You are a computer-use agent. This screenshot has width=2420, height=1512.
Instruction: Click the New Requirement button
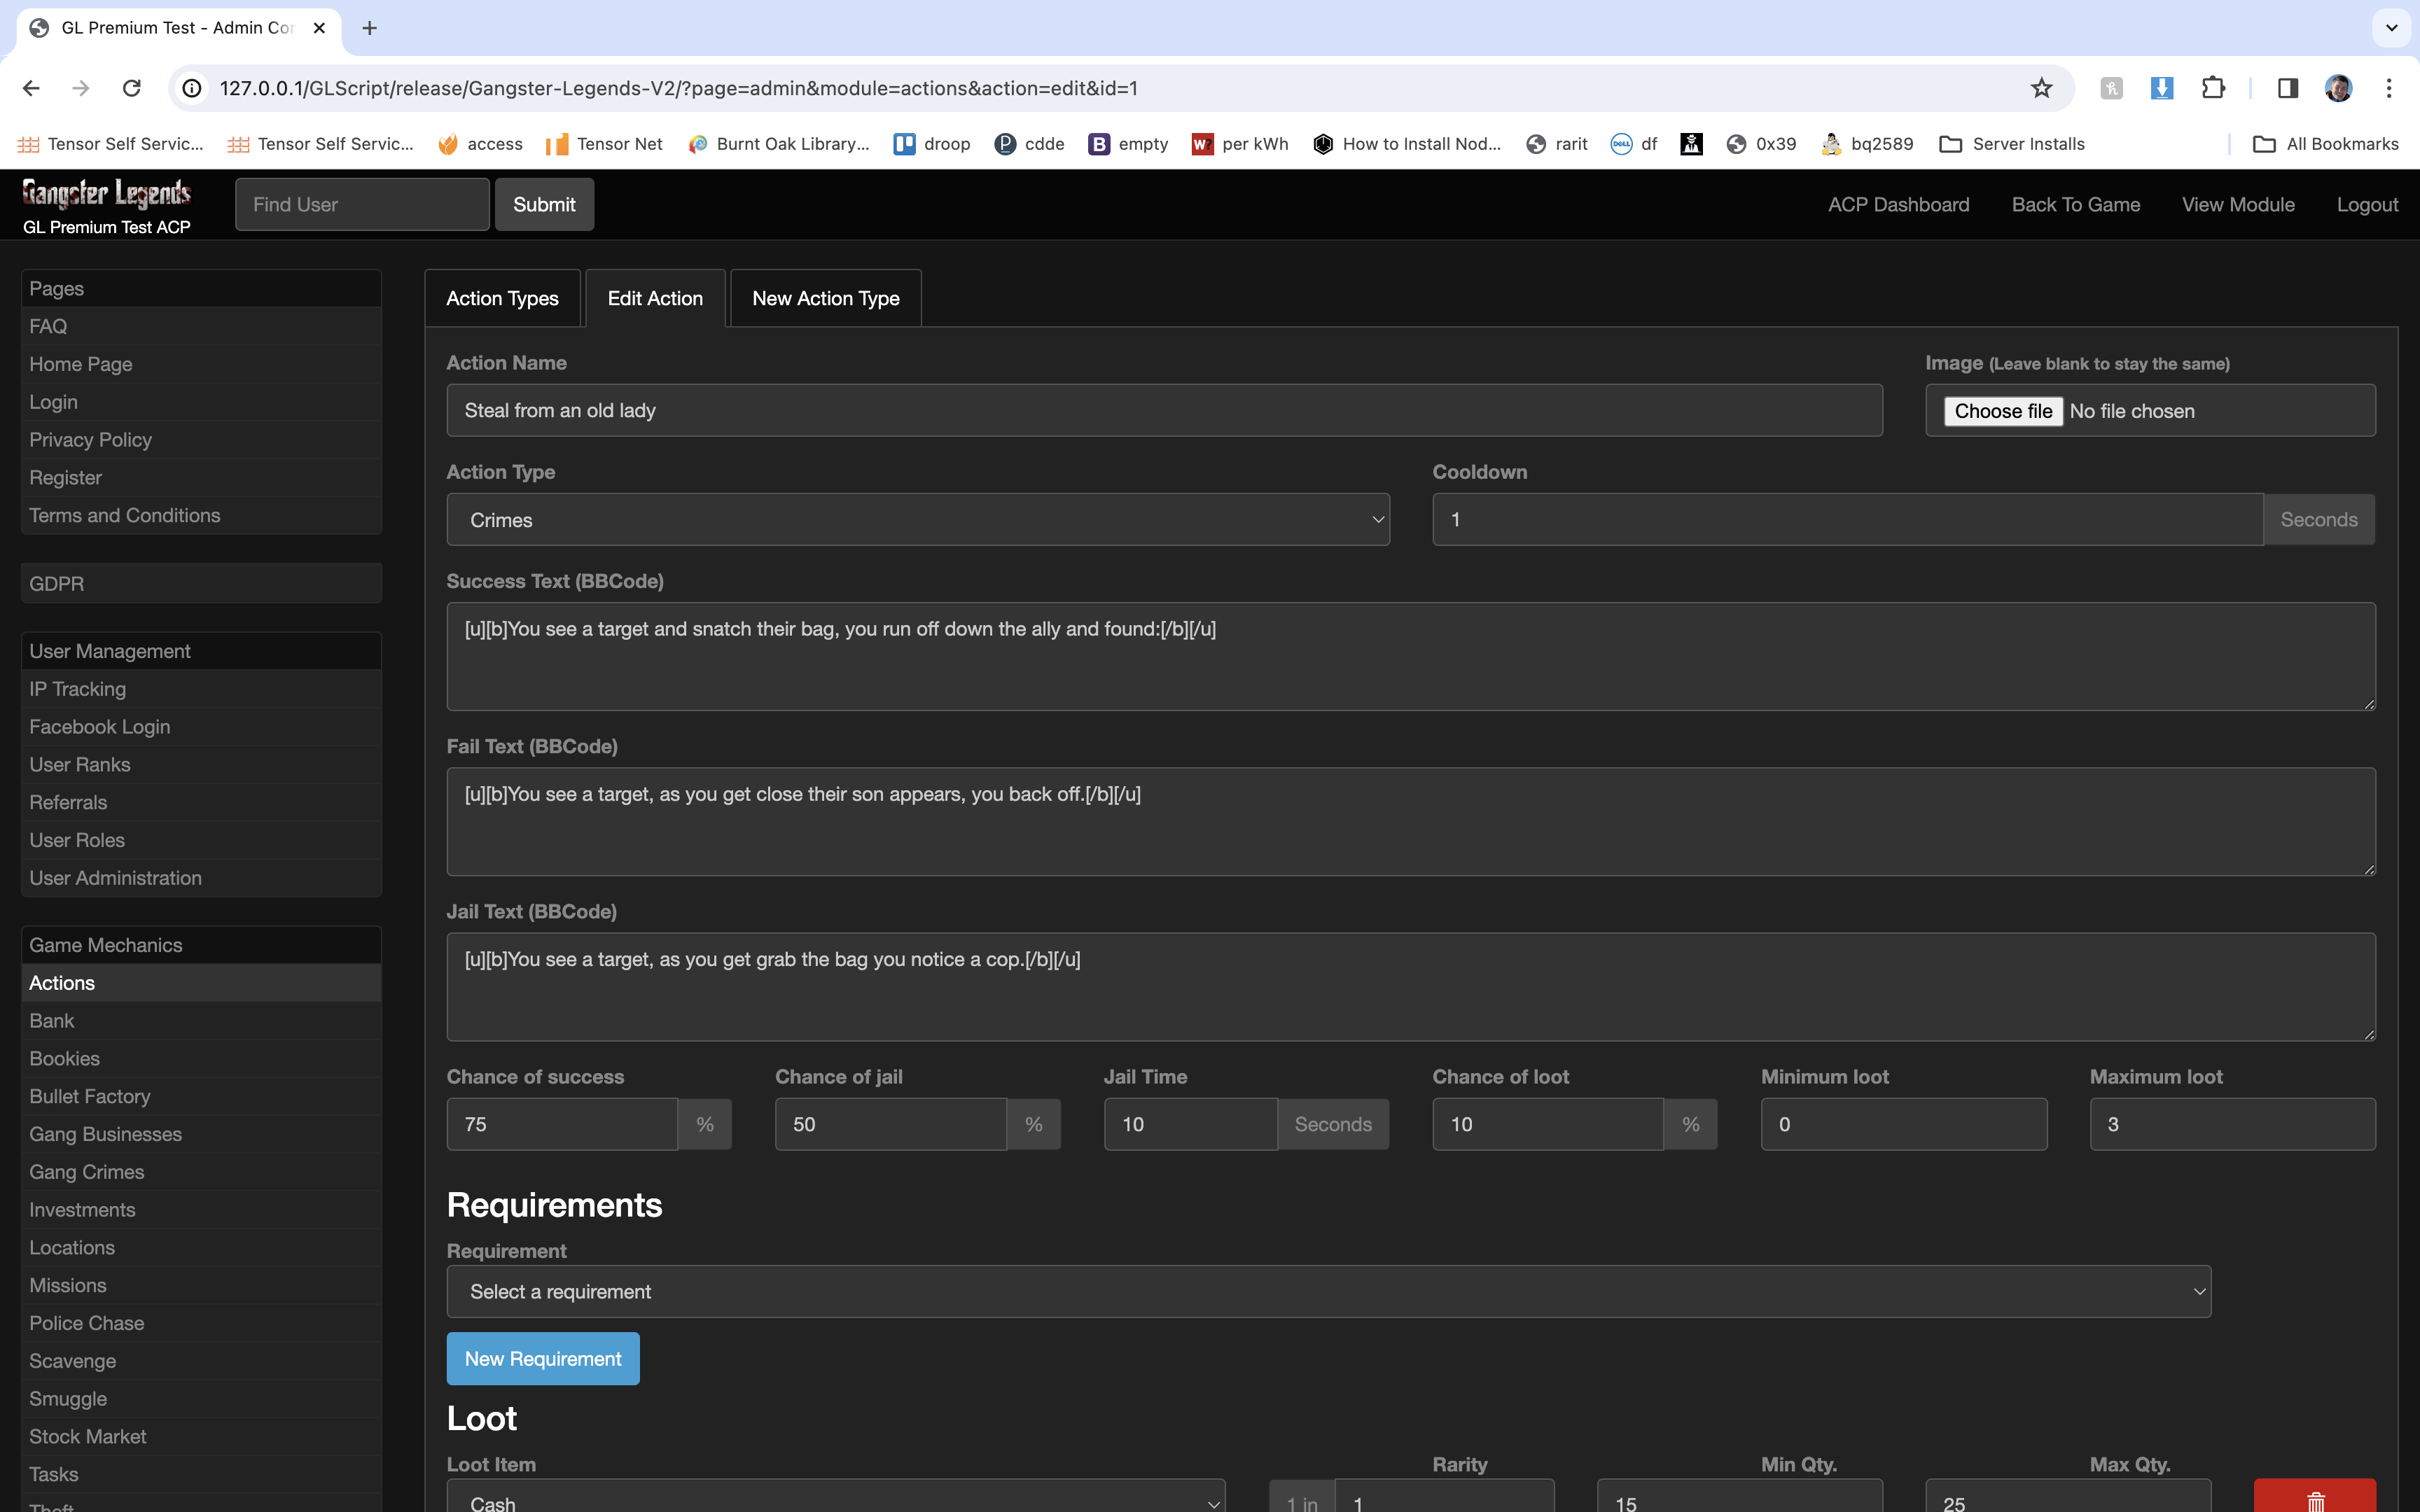(542, 1359)
